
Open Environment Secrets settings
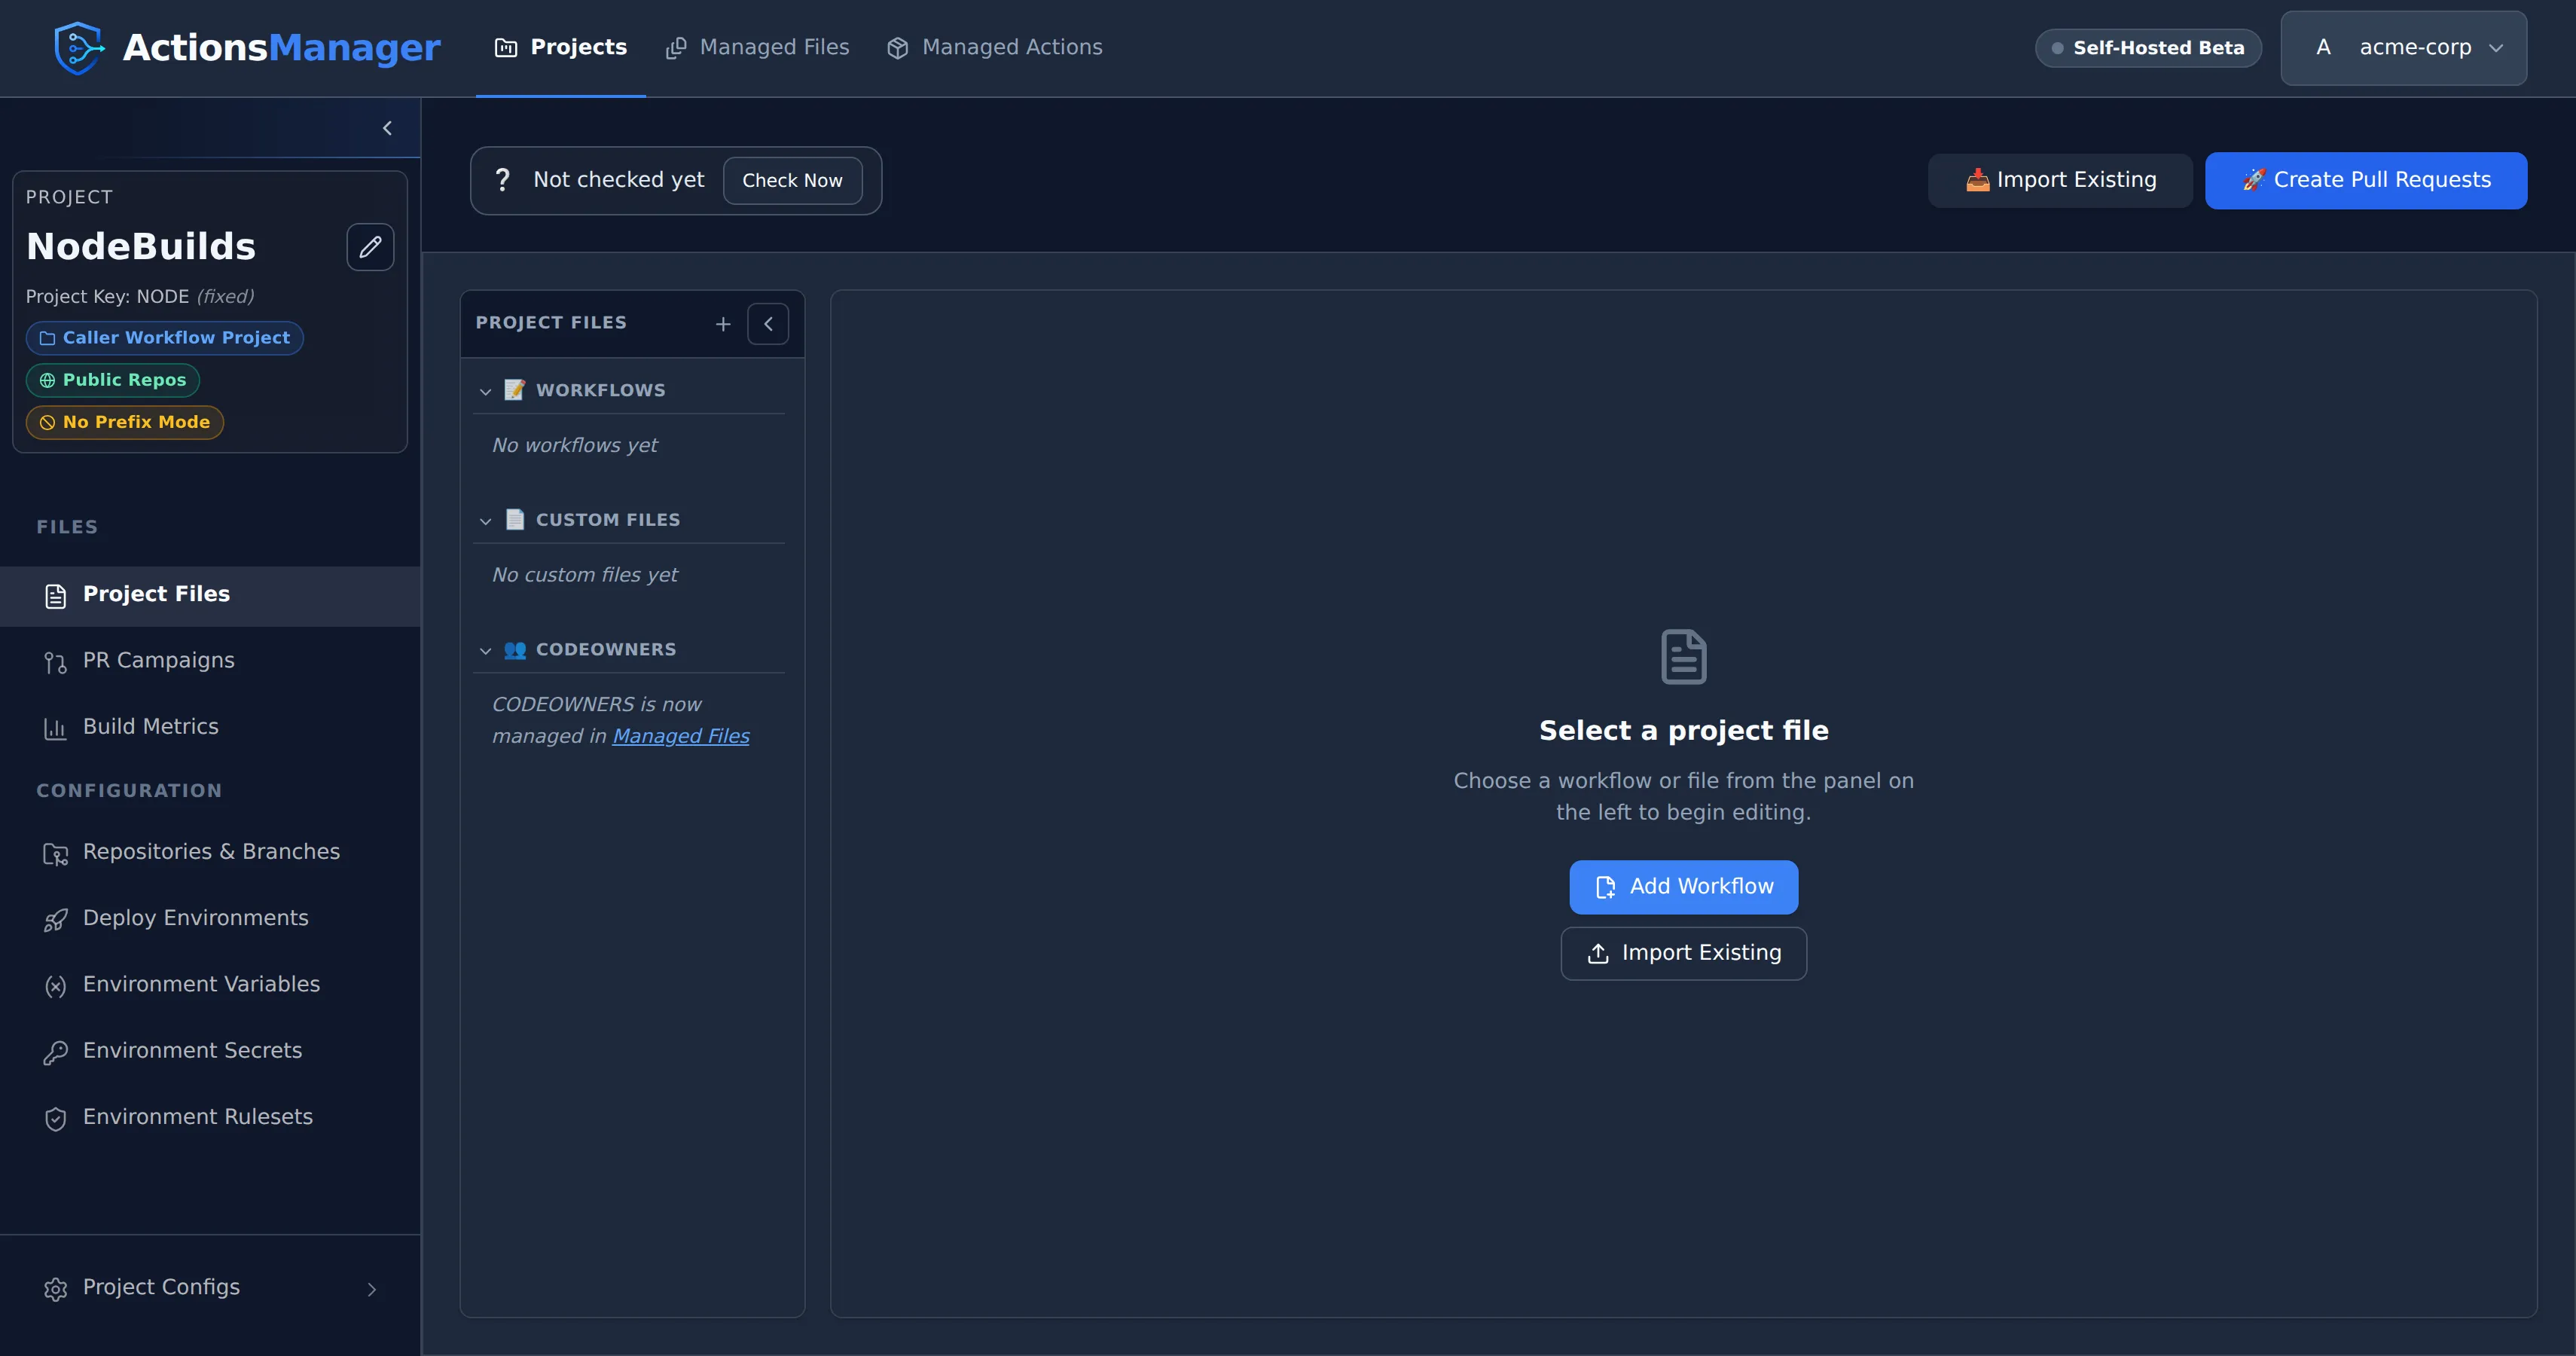(210, 1051)
